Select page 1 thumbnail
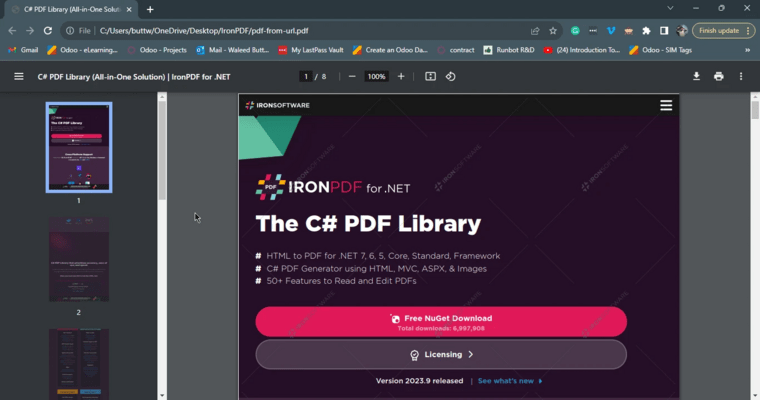Screen dimensions: 760x400 point(79,147)
